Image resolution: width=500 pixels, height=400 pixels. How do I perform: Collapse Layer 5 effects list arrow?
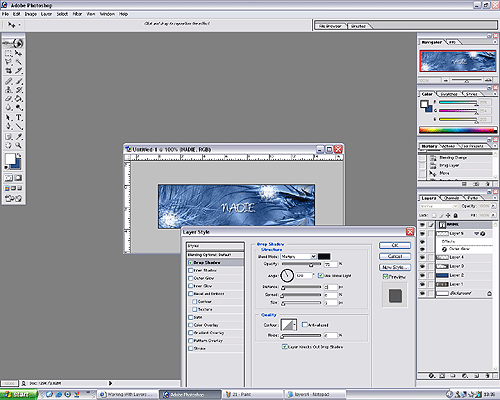tap(477, 233)
